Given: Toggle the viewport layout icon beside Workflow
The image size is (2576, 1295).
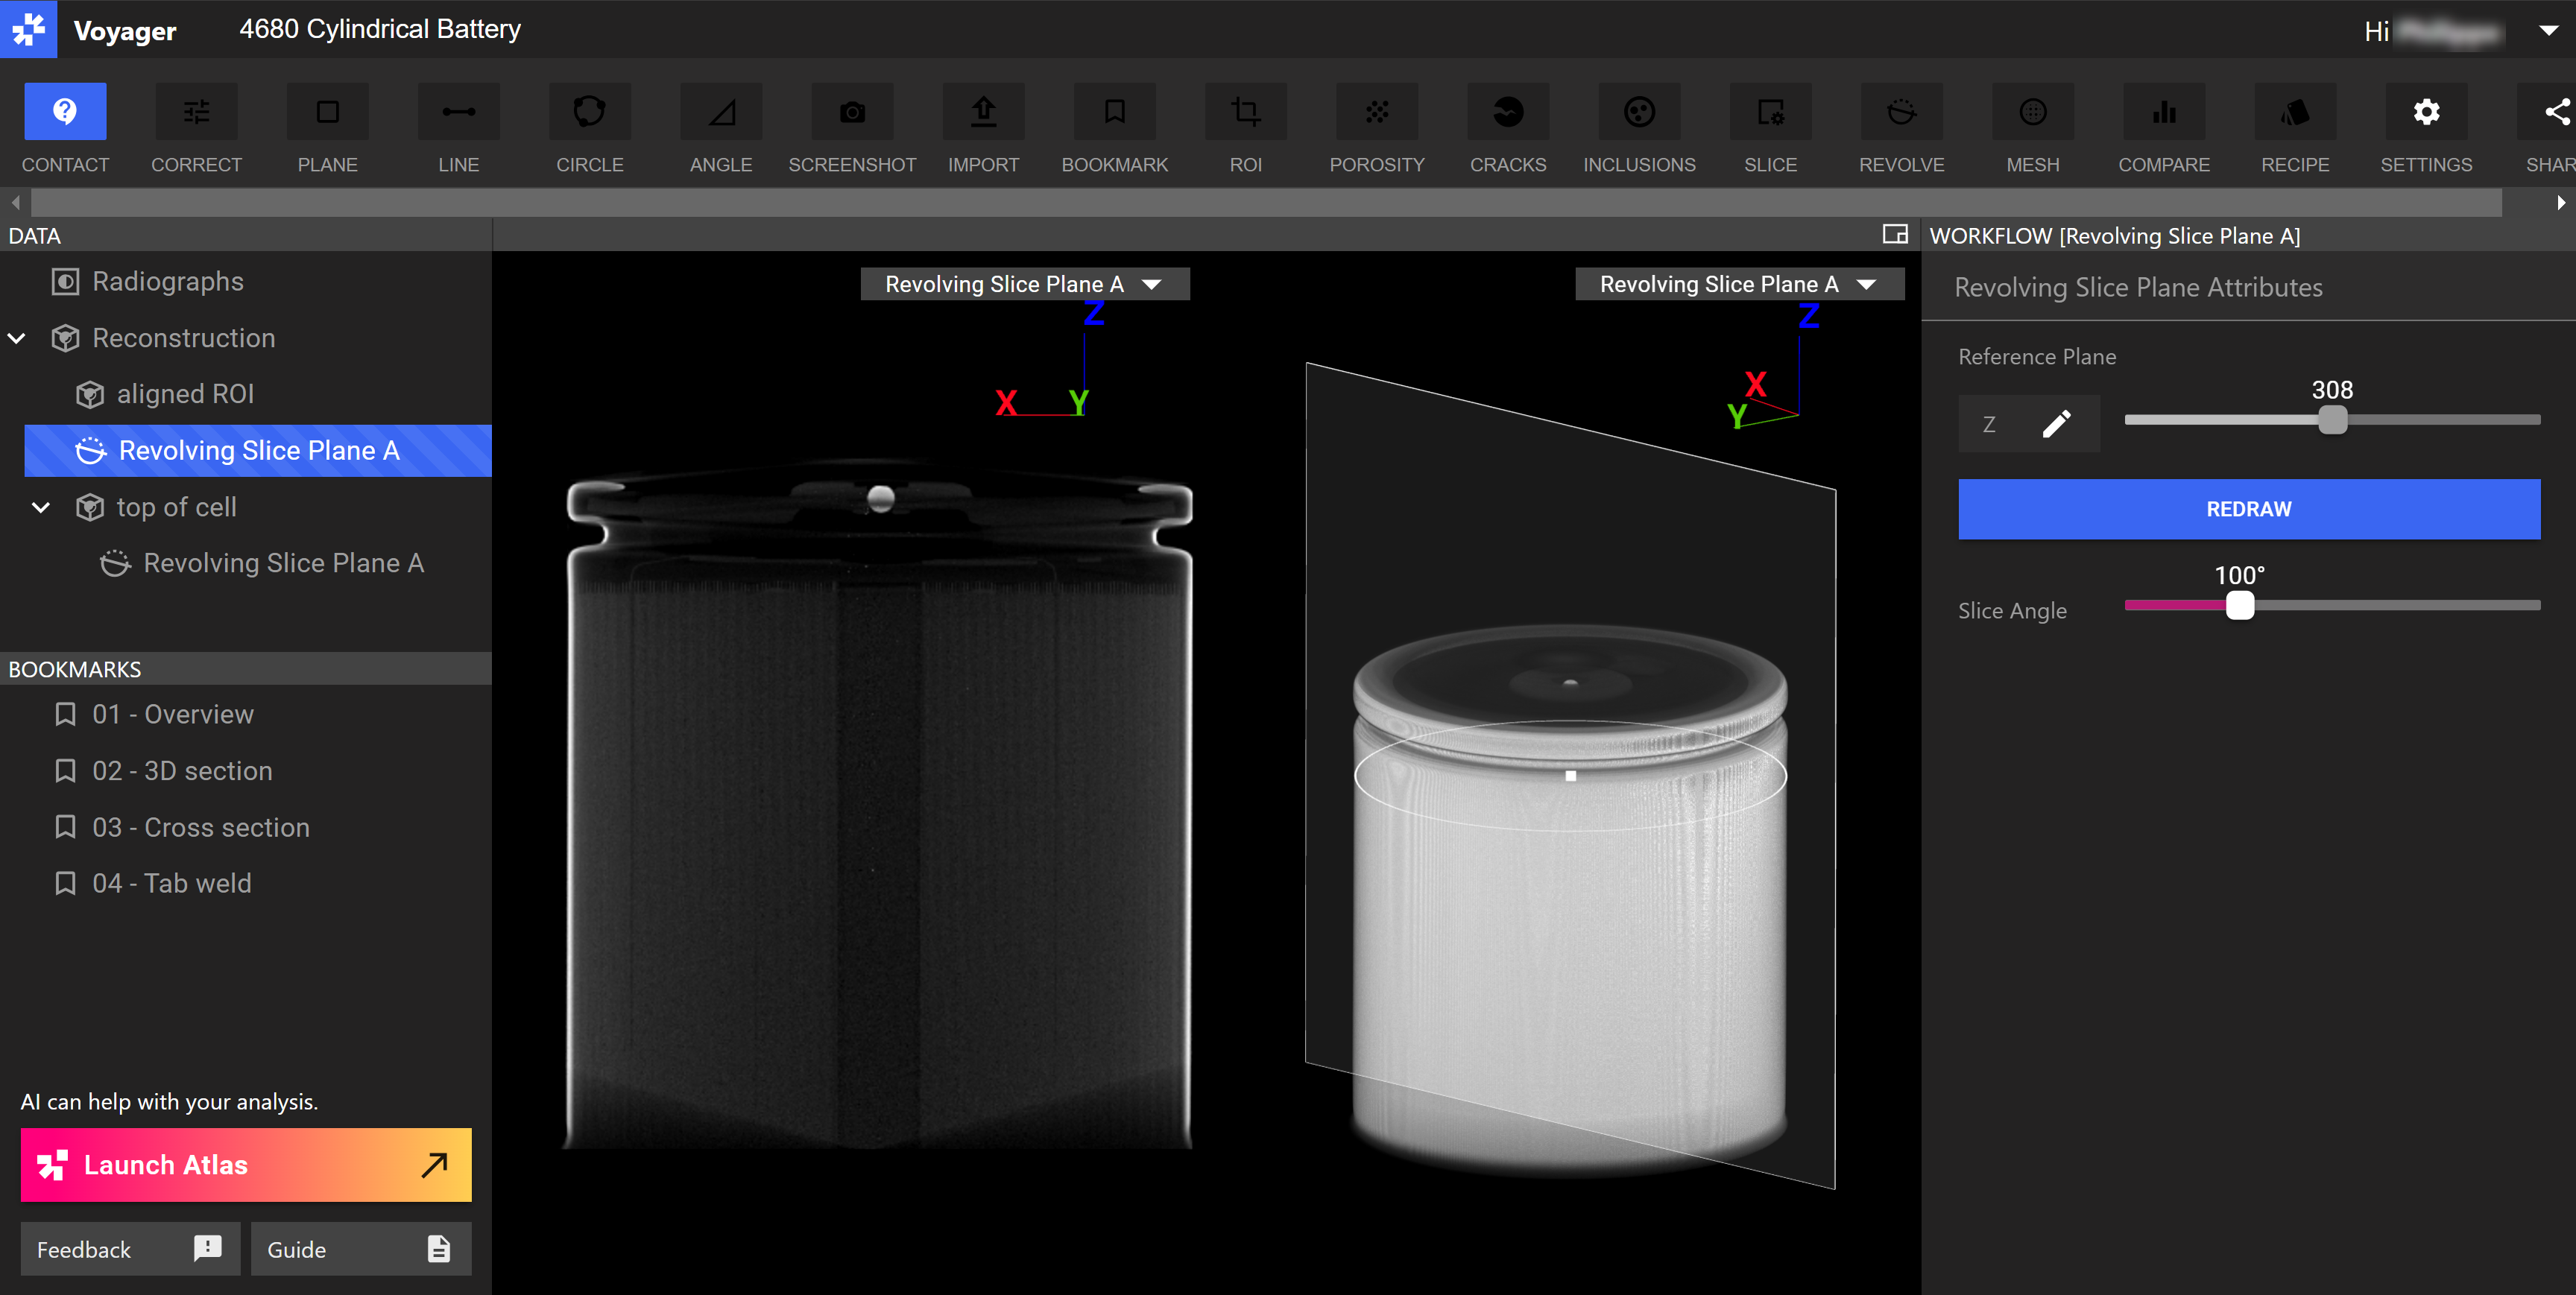Looking at the screenshot, I should point(1894,235).
